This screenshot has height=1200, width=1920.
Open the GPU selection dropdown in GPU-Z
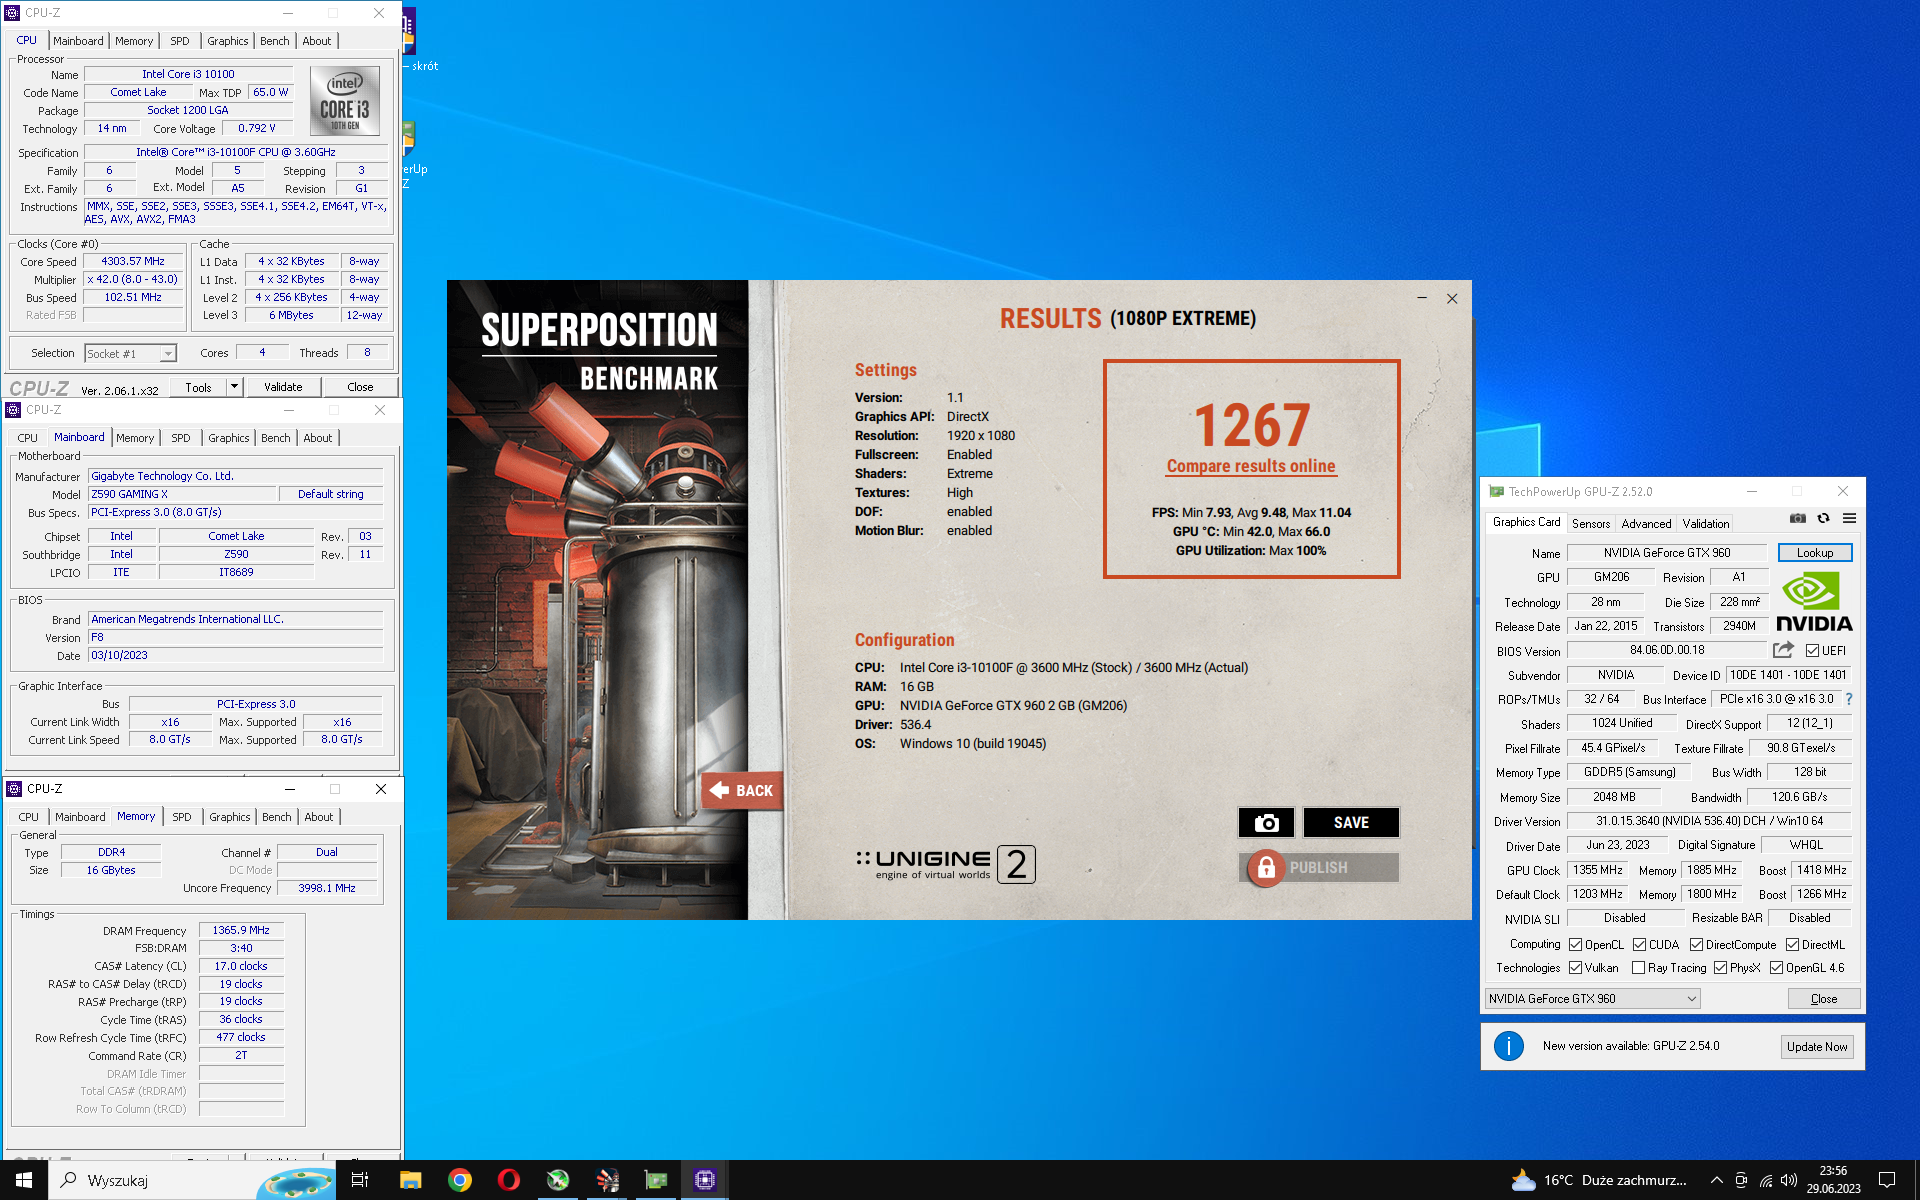pos(1593,999)
